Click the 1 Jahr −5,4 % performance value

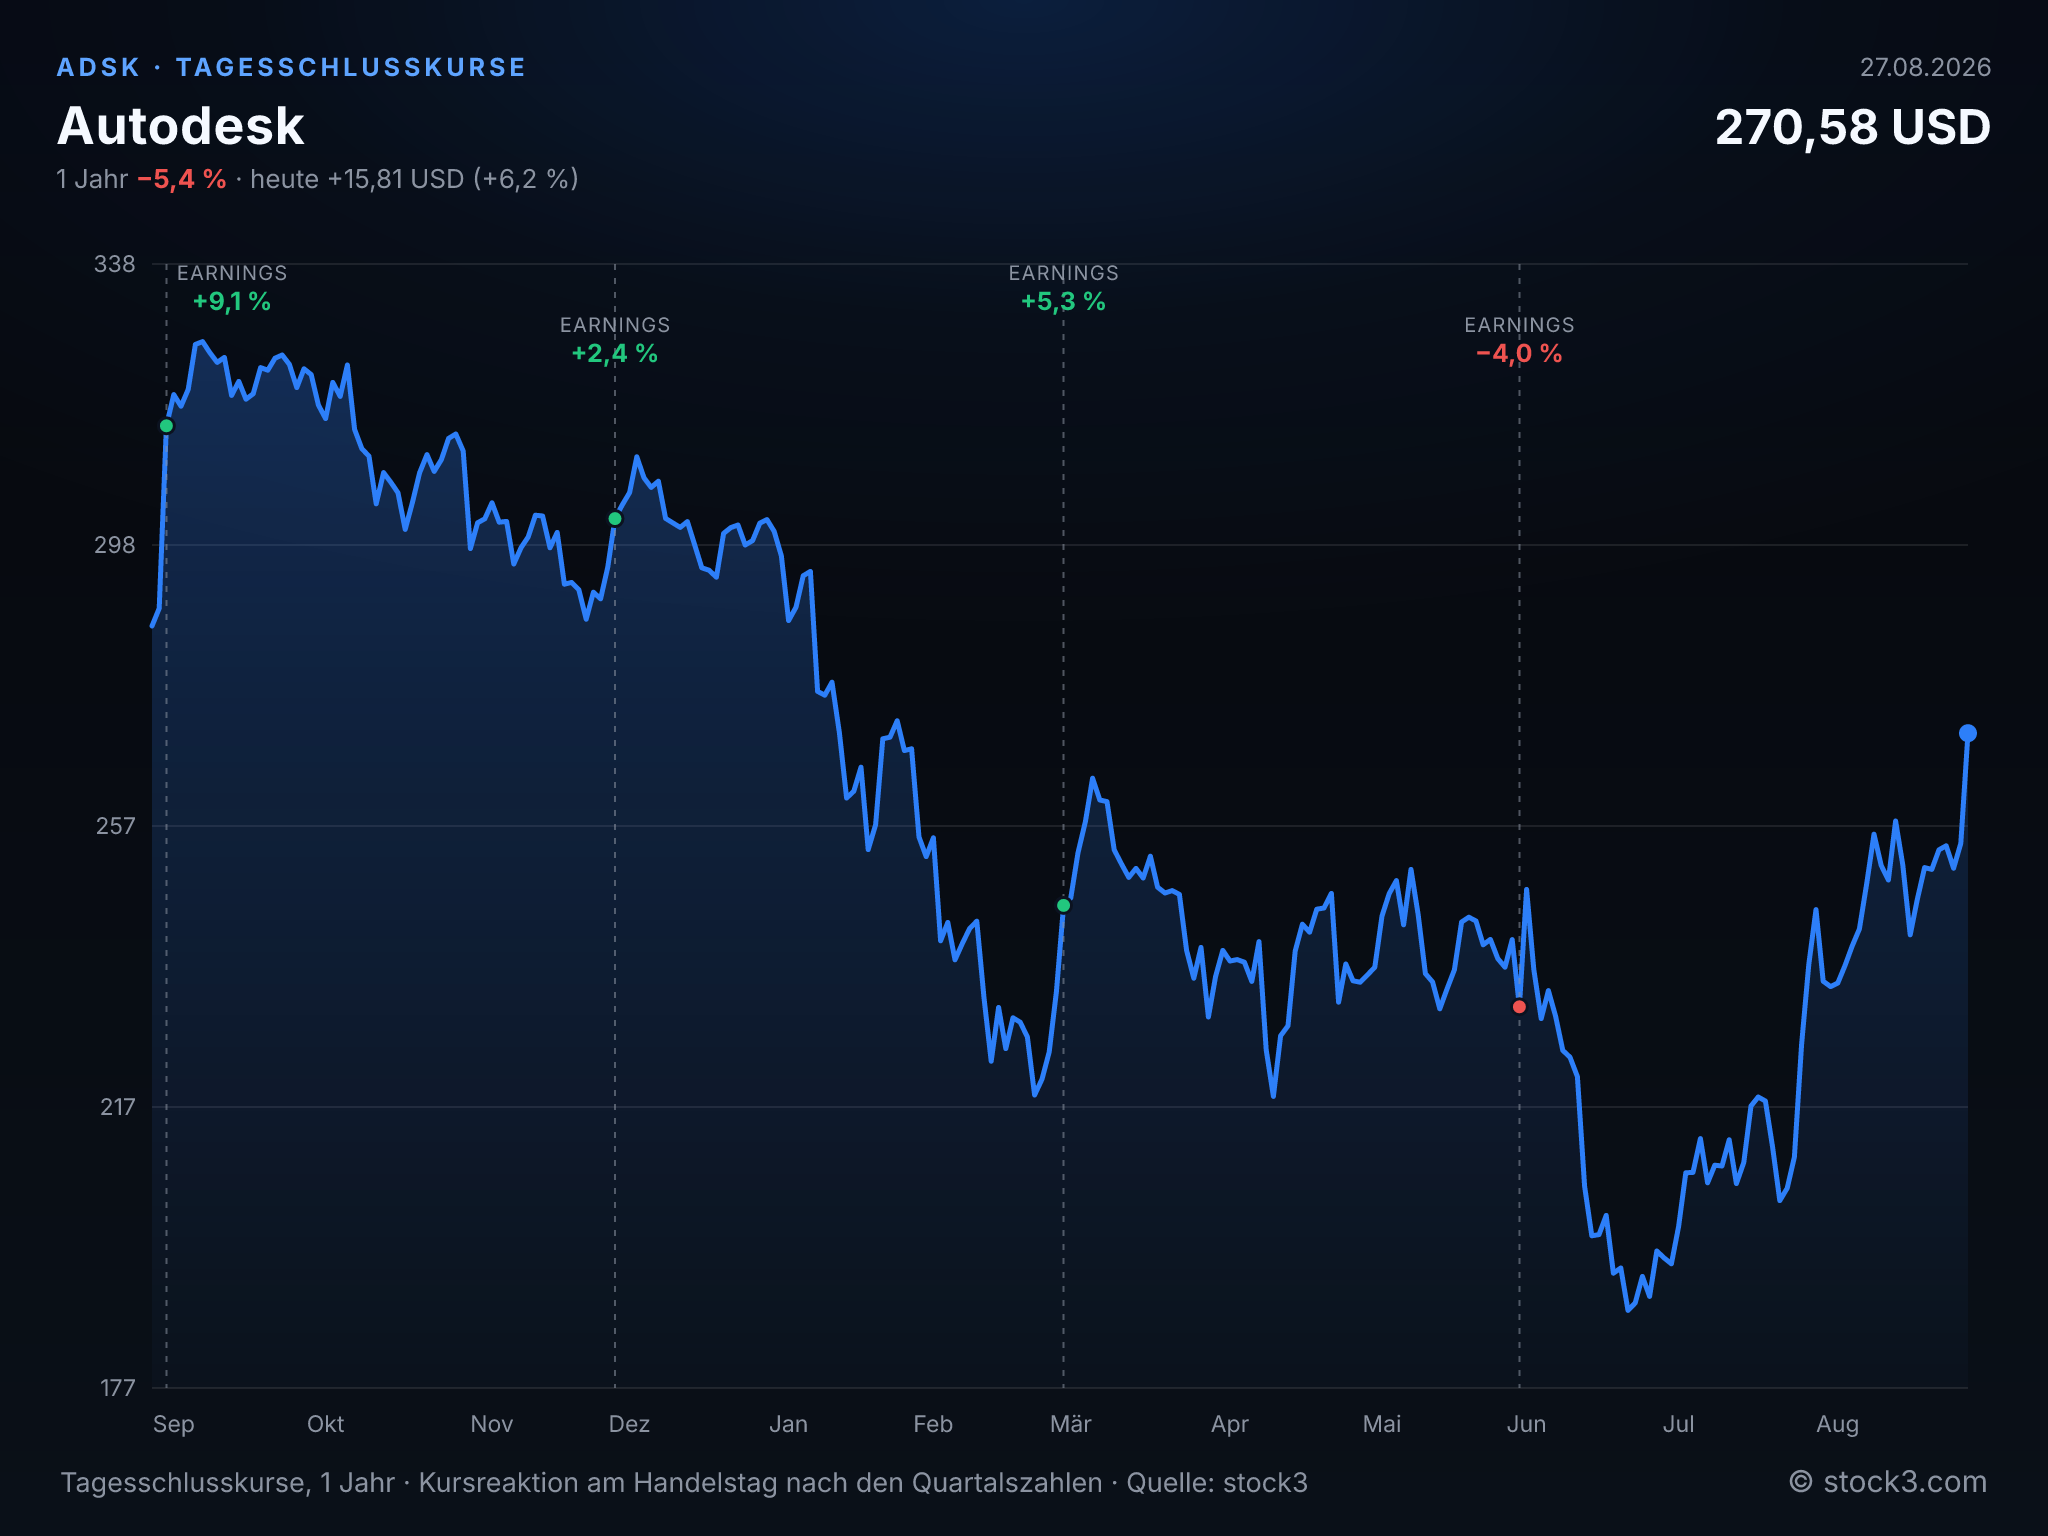[x=141, y=179]
